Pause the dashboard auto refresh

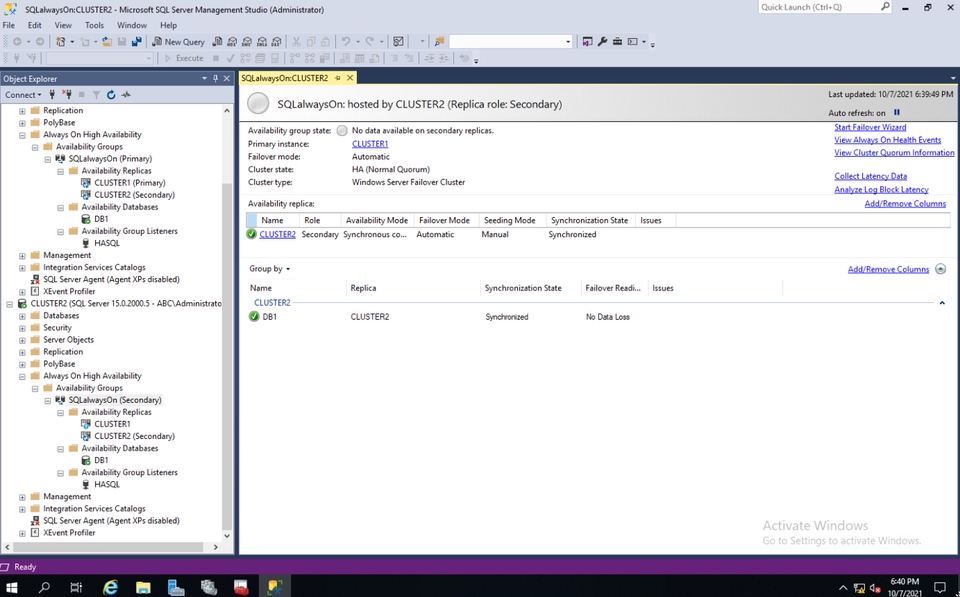897,113
